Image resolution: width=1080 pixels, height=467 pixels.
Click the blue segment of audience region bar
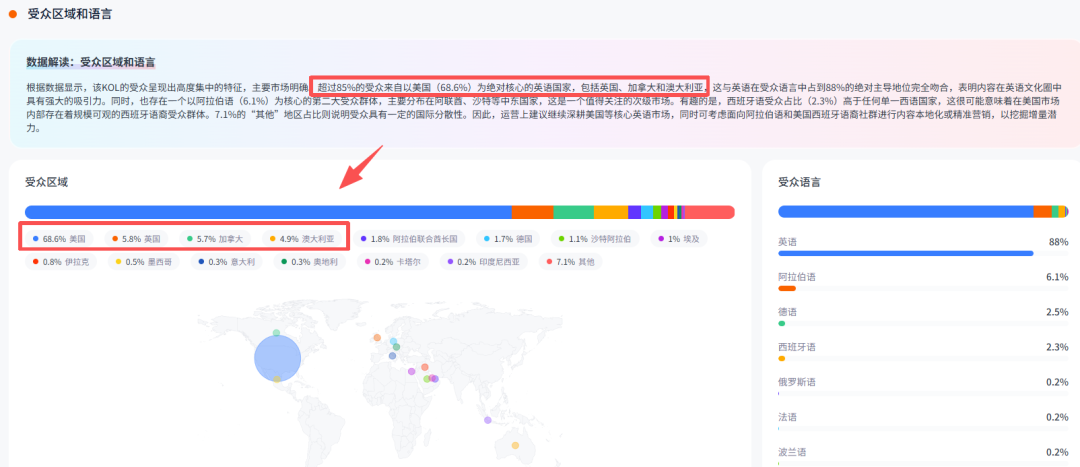(268, 212)
